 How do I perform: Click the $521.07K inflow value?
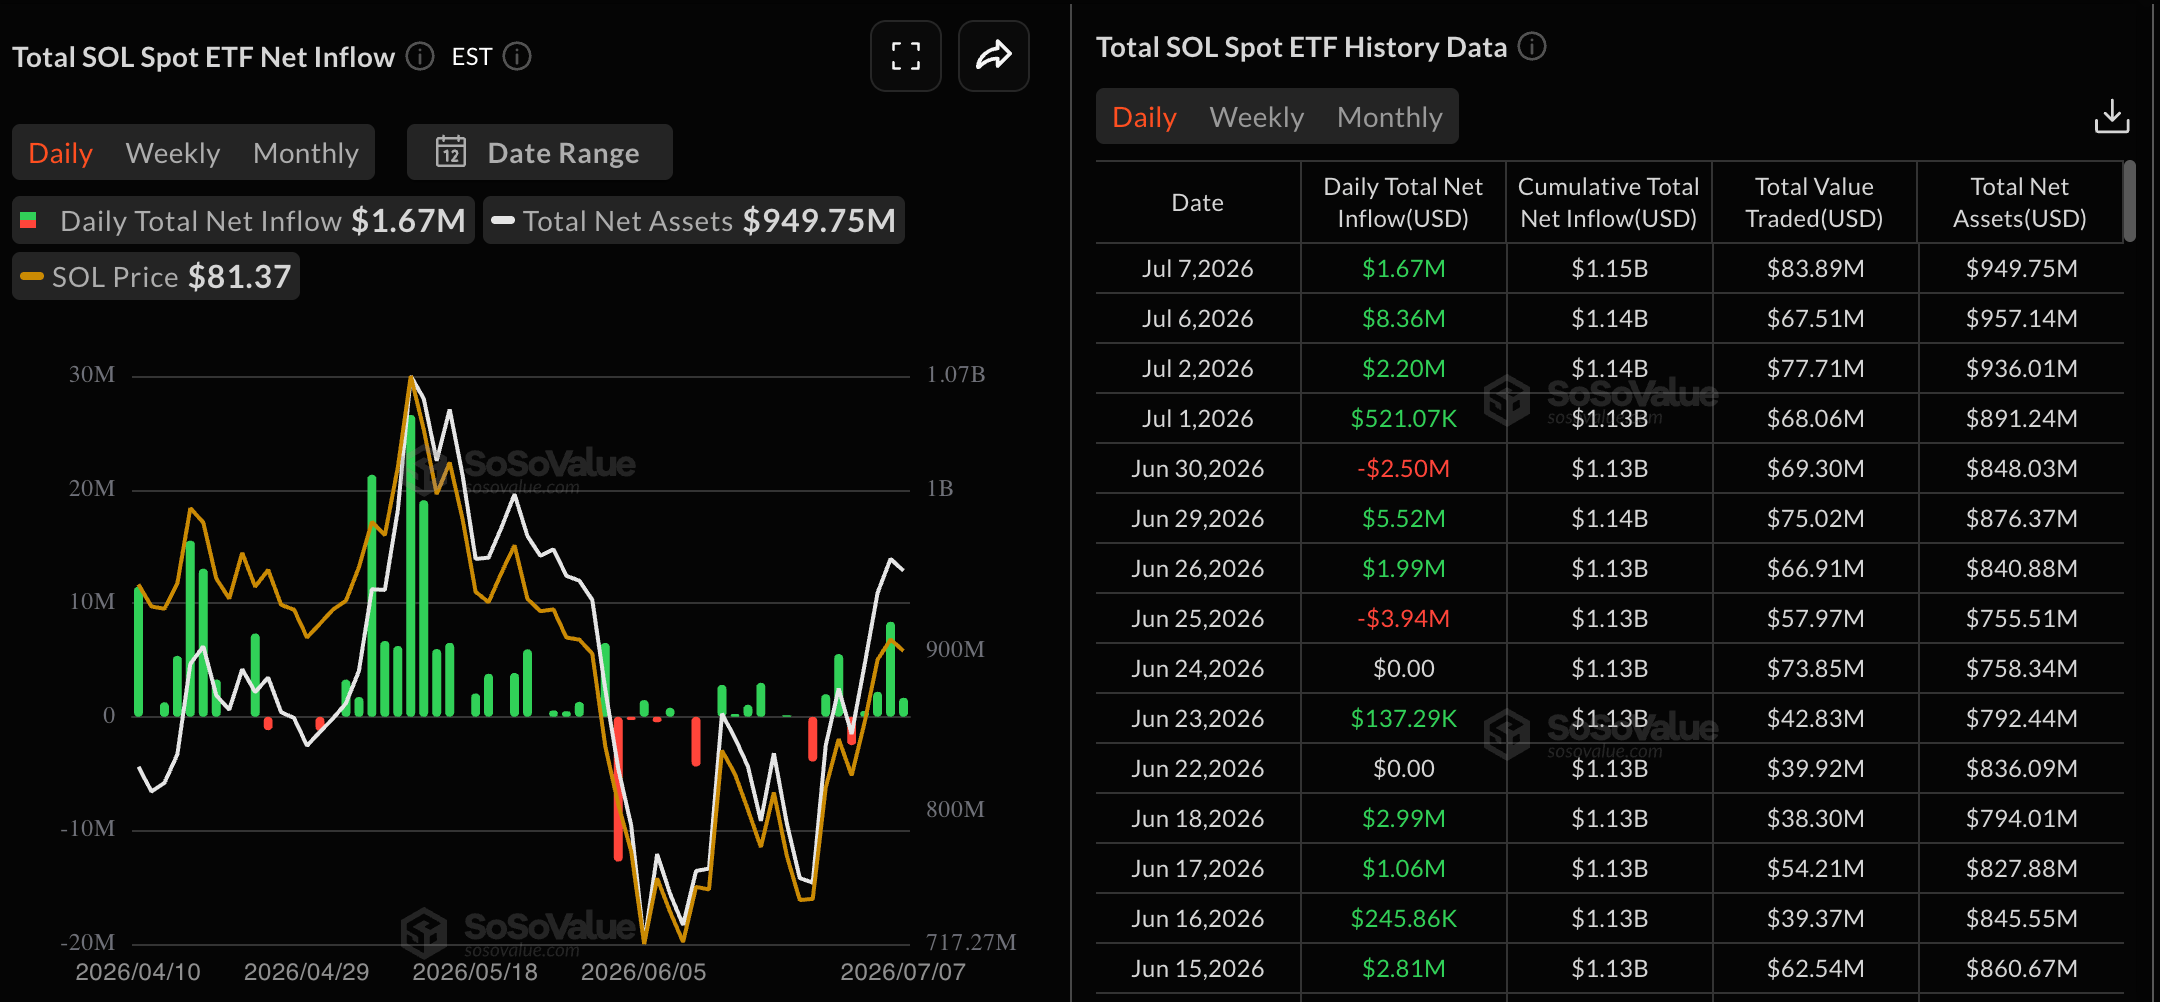(1404, 418)
